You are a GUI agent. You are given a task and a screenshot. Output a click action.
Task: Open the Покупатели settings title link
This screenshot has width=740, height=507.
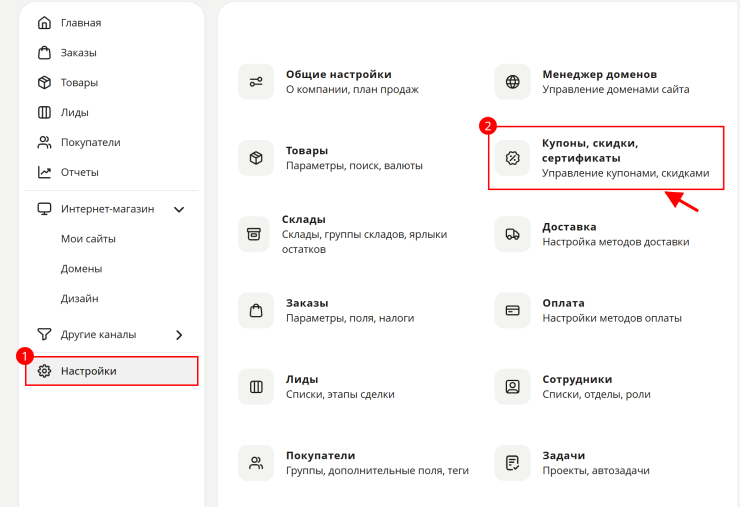click(320, 456)
